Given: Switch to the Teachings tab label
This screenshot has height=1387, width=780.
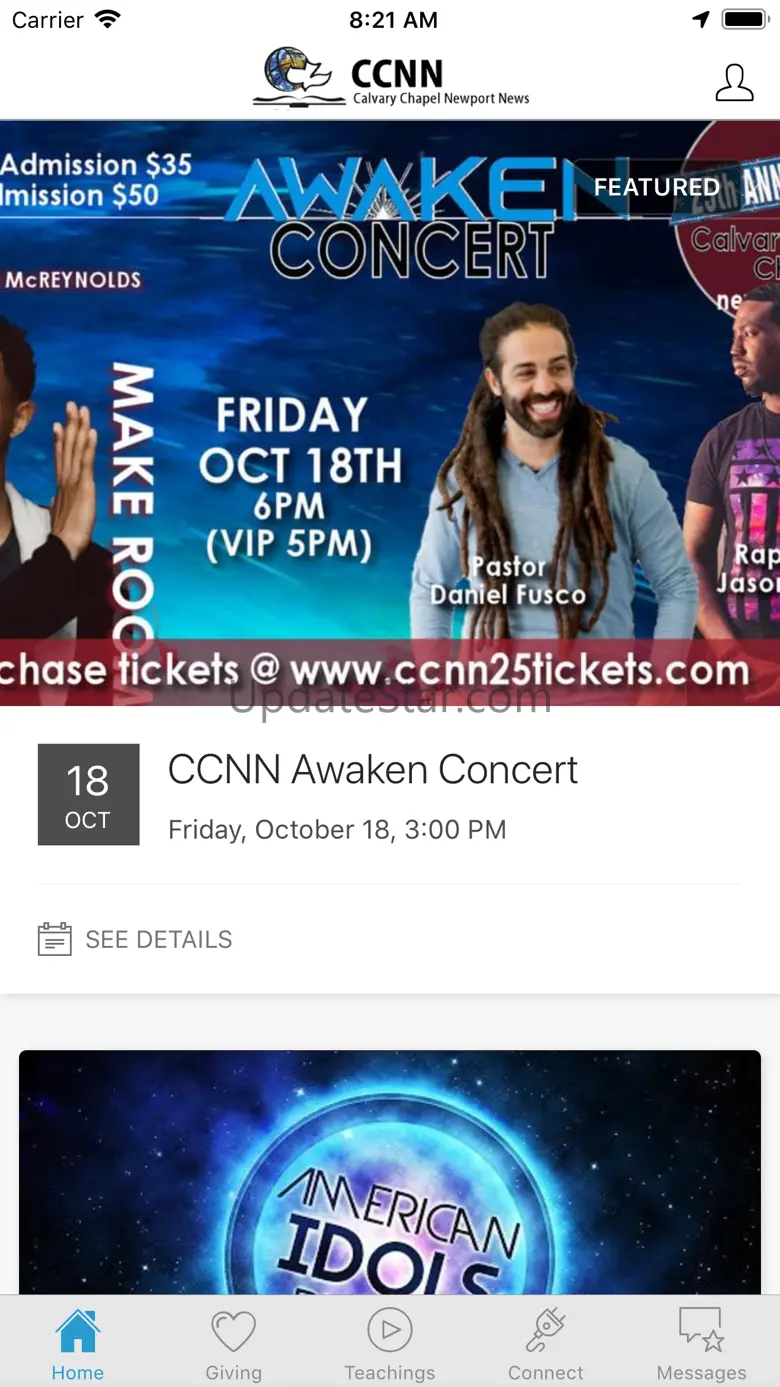Looking at the screenshot, I should (x=390, y=1373).
